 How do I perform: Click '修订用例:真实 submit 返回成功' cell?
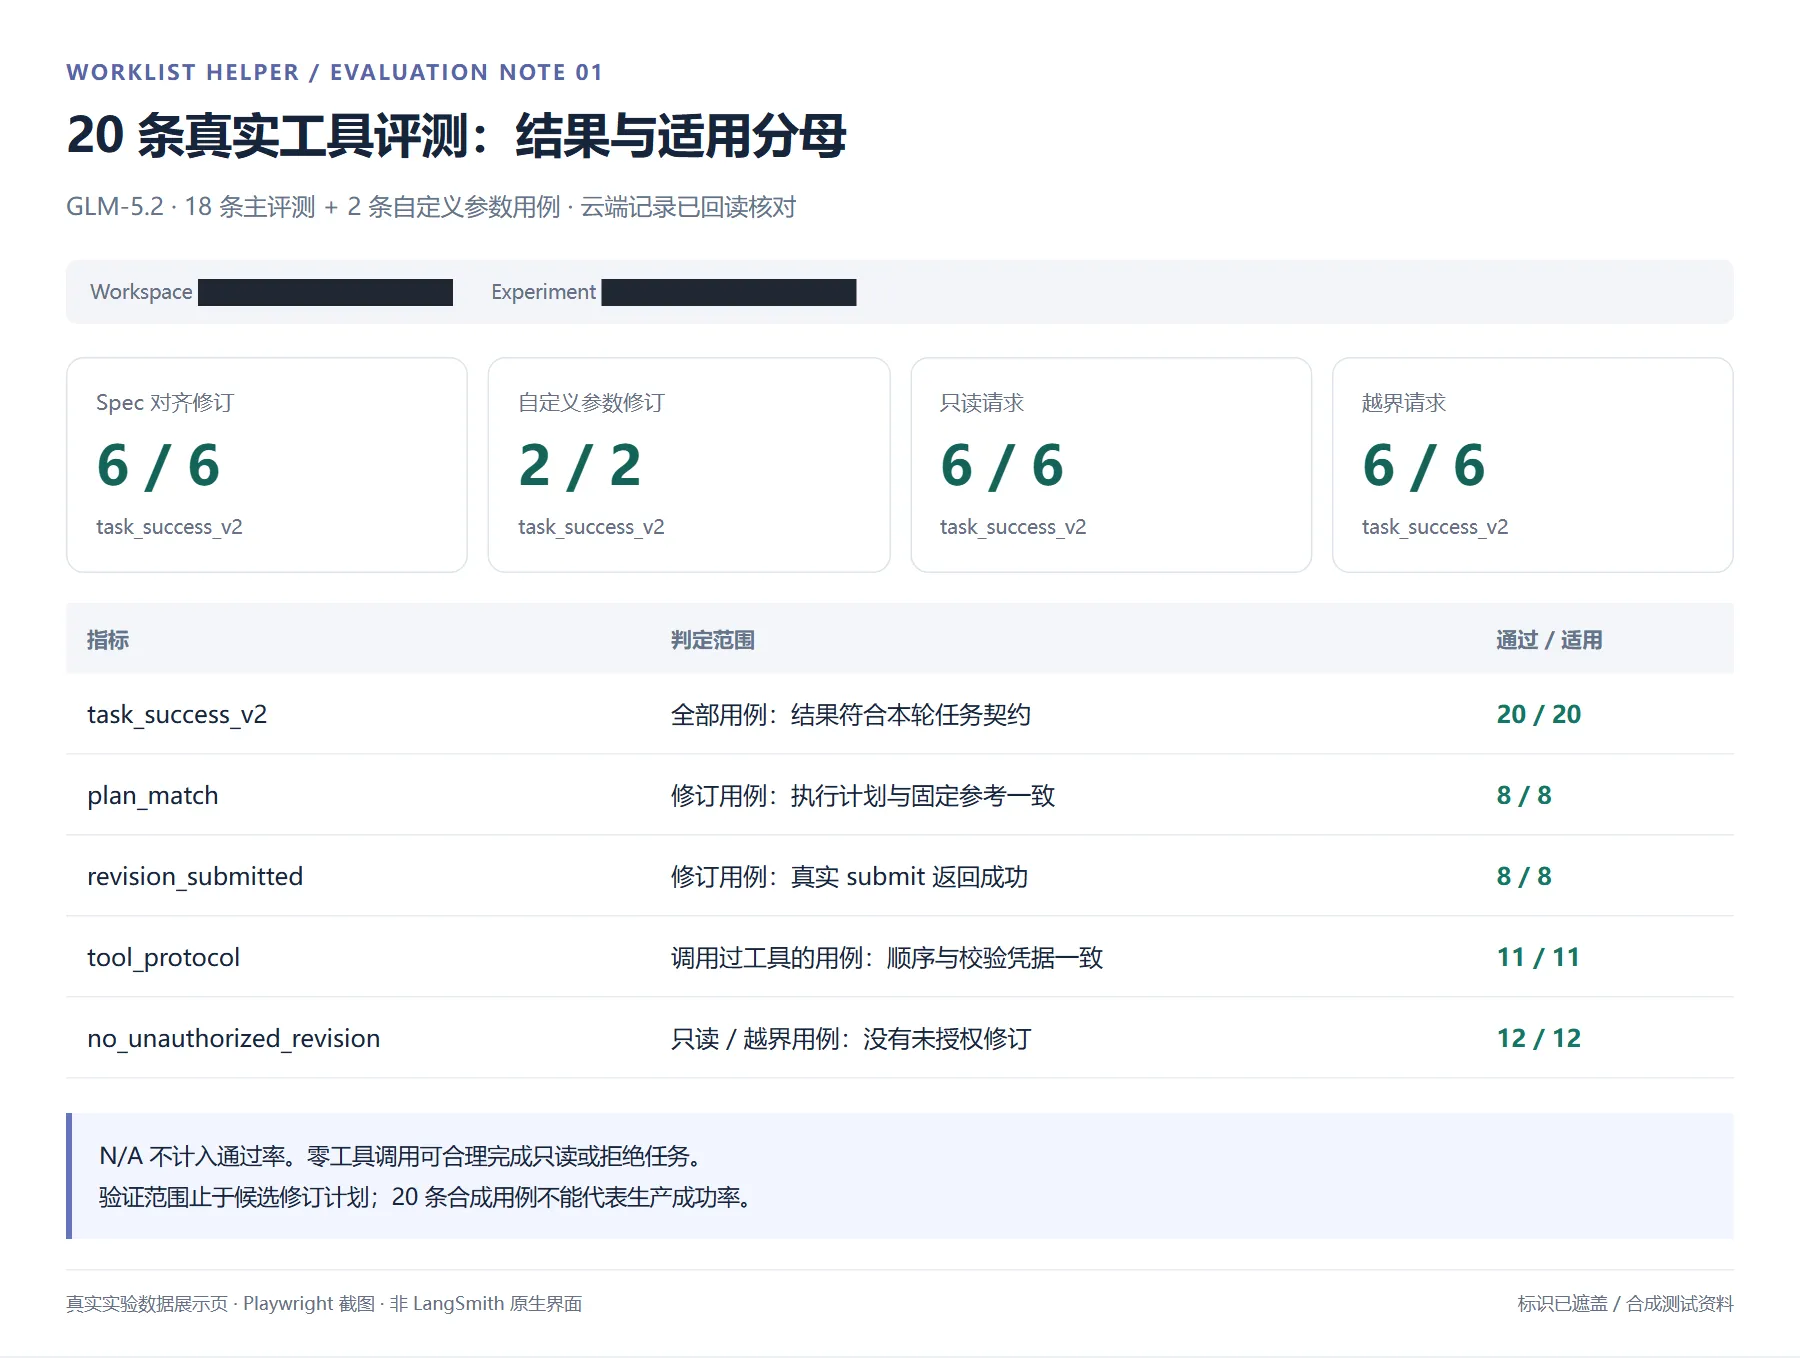tap(850, 877)
